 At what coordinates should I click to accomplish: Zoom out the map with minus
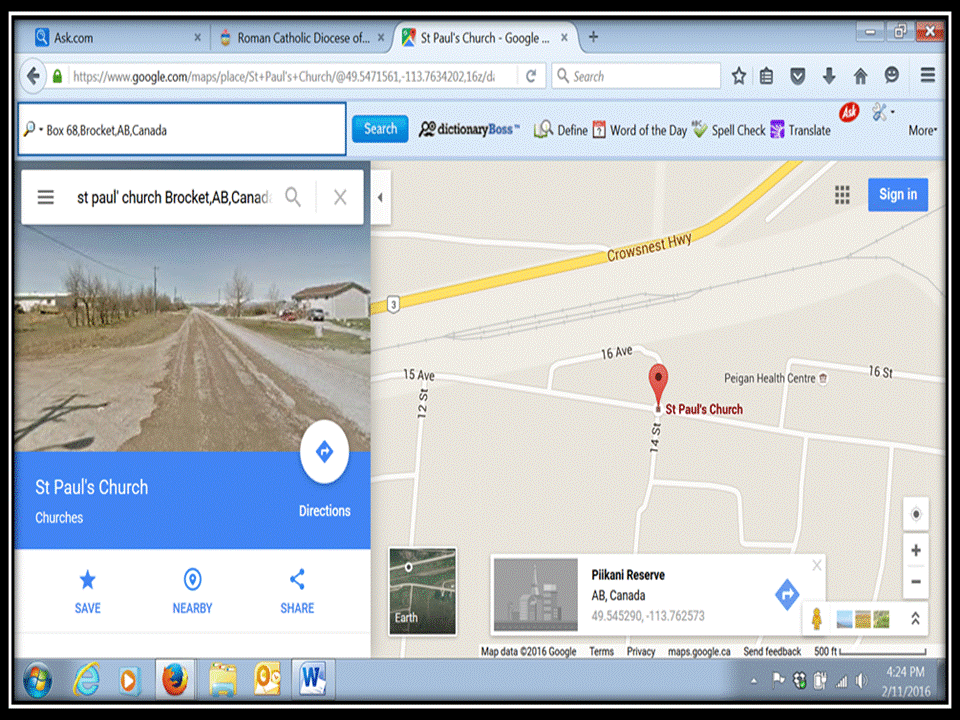[x=916, y=582]
